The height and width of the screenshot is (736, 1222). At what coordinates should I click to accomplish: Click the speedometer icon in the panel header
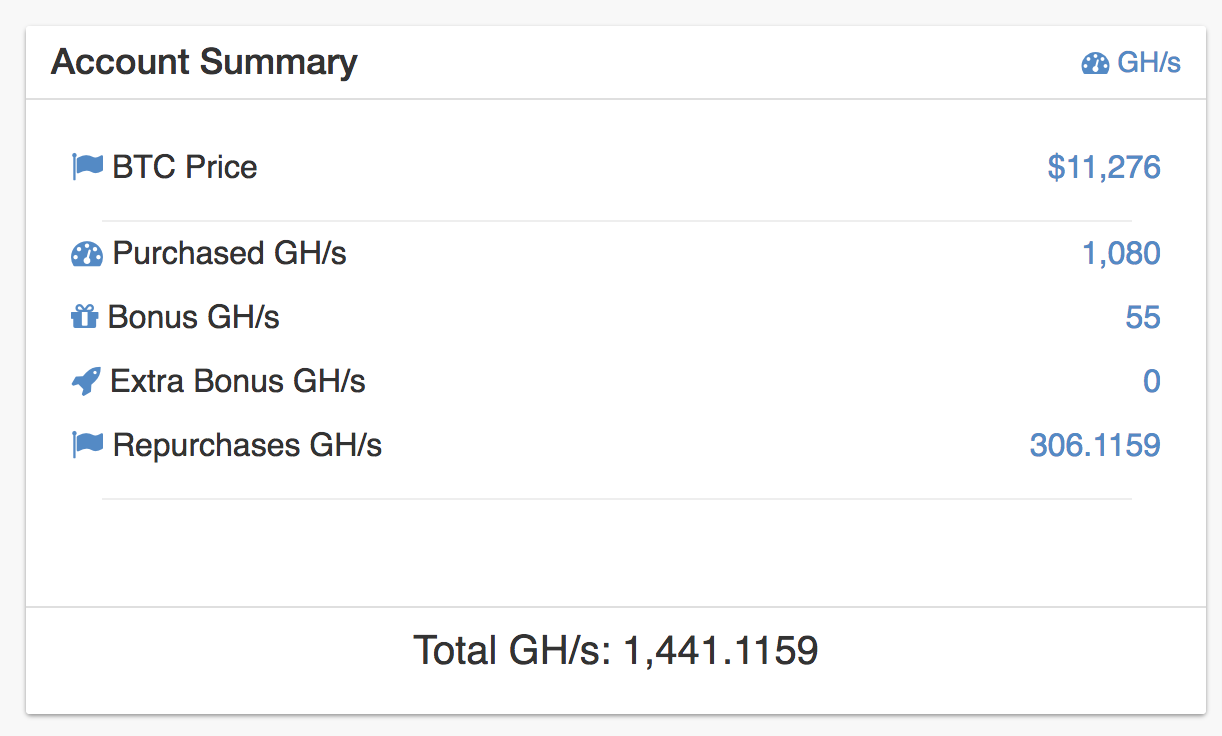pos(1095,63)
